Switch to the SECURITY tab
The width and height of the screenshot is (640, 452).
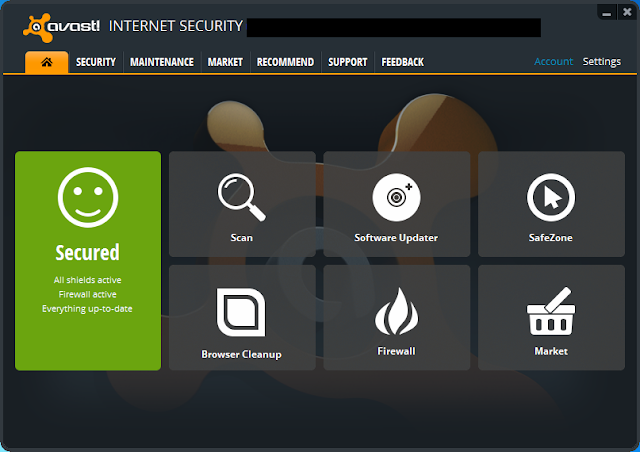pos(96,62)
